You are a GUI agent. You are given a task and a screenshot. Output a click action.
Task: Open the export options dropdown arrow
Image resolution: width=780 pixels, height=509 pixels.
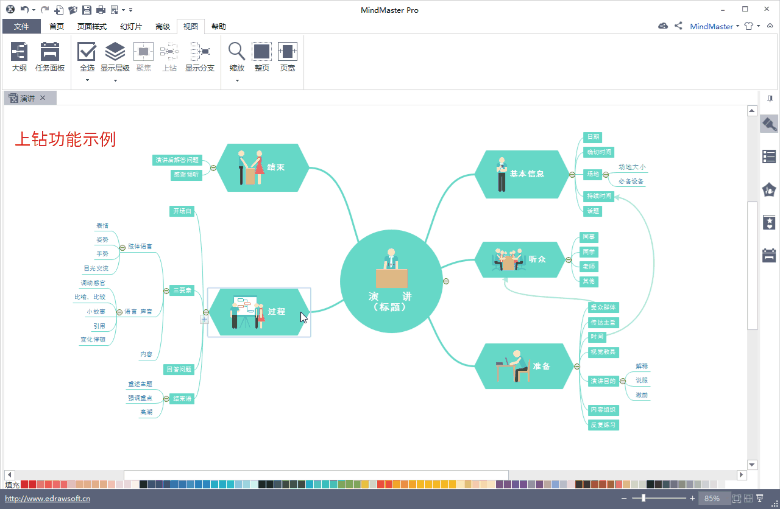pos(123,10)
